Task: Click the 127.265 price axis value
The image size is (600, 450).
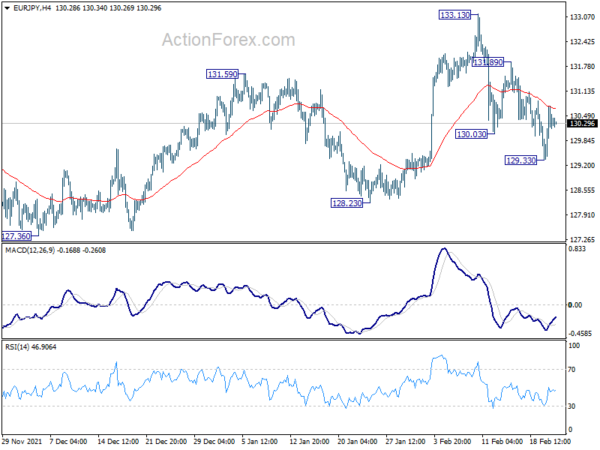Action: tap(582, 240)
